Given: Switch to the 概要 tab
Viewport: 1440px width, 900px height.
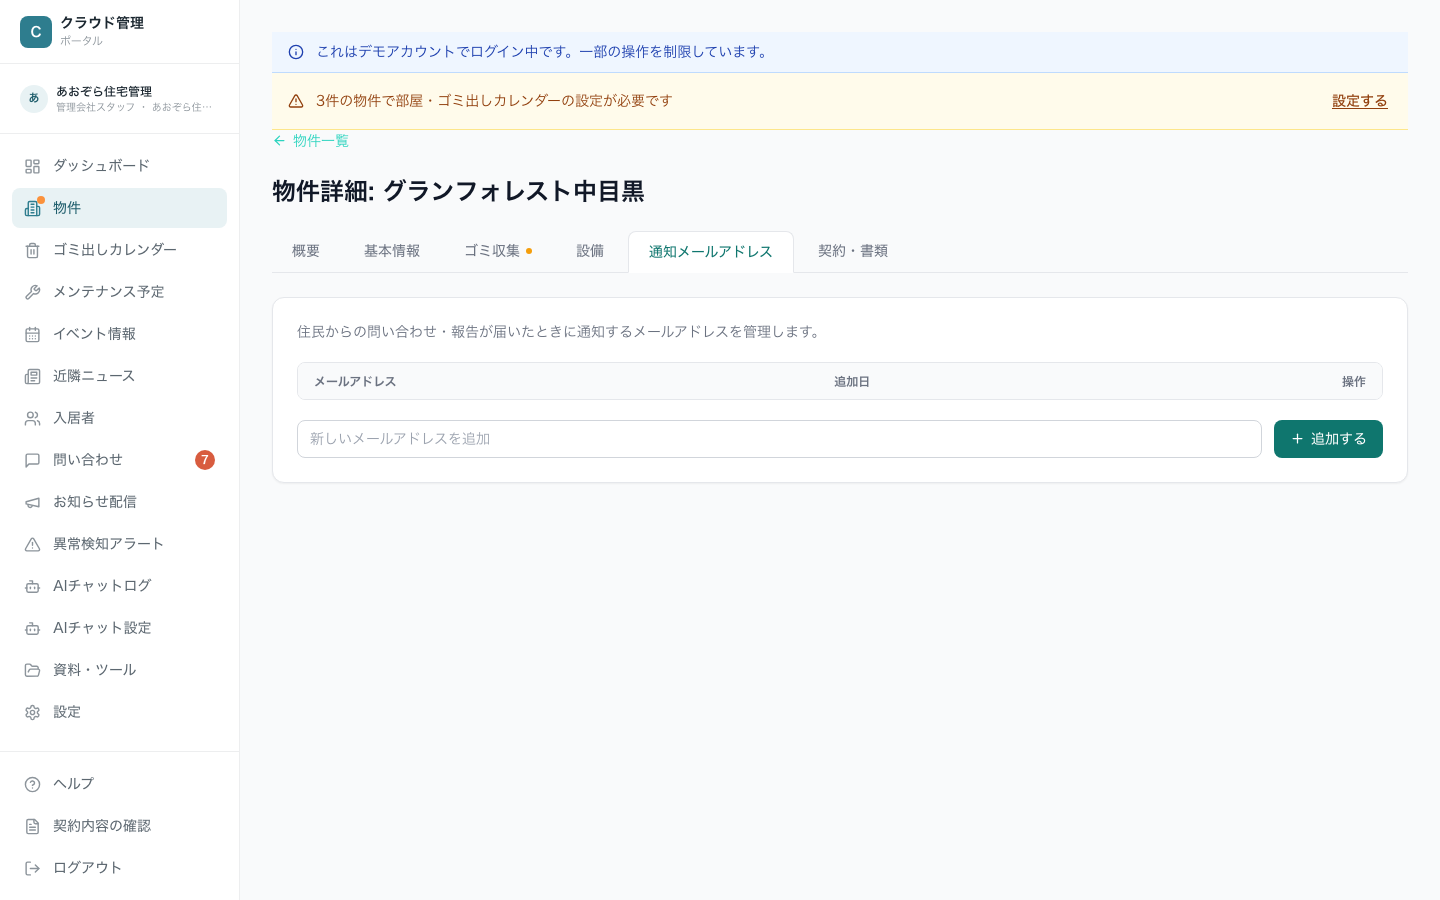Looking at the screenshot, I should (306, 251).
